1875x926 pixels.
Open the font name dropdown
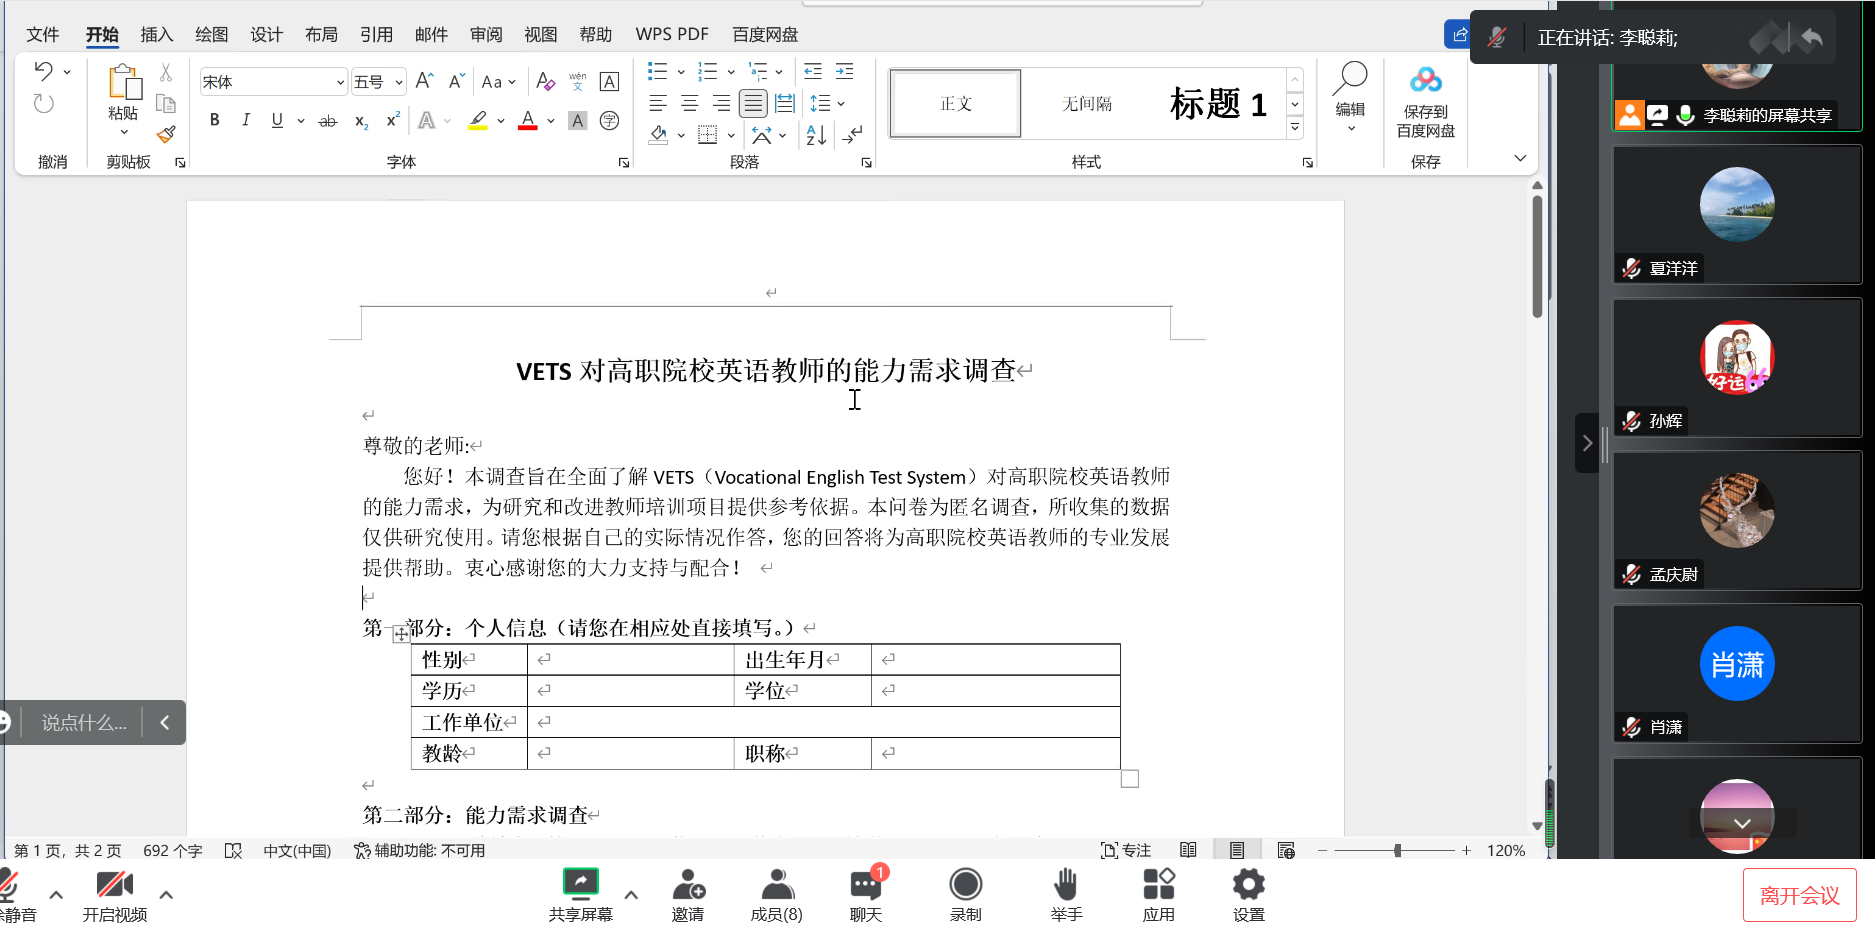tap(340, 82)
